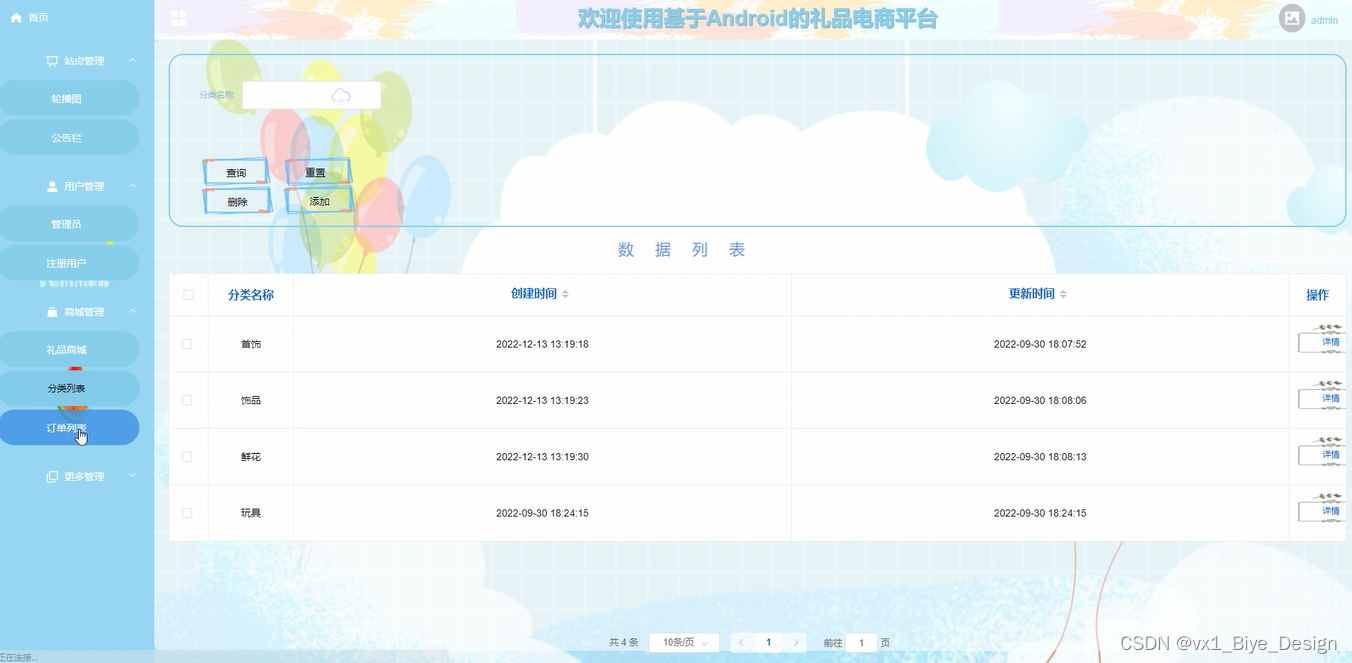1352x663 pixels.
Task: Click the 创建时间 column header text
Action: point(534,294)
